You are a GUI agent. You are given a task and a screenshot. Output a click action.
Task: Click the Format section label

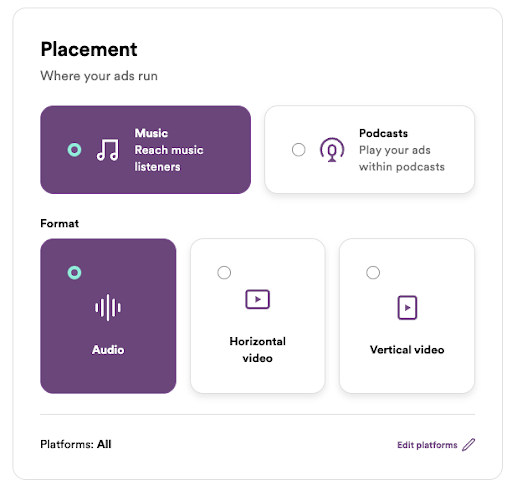(59, 223)
